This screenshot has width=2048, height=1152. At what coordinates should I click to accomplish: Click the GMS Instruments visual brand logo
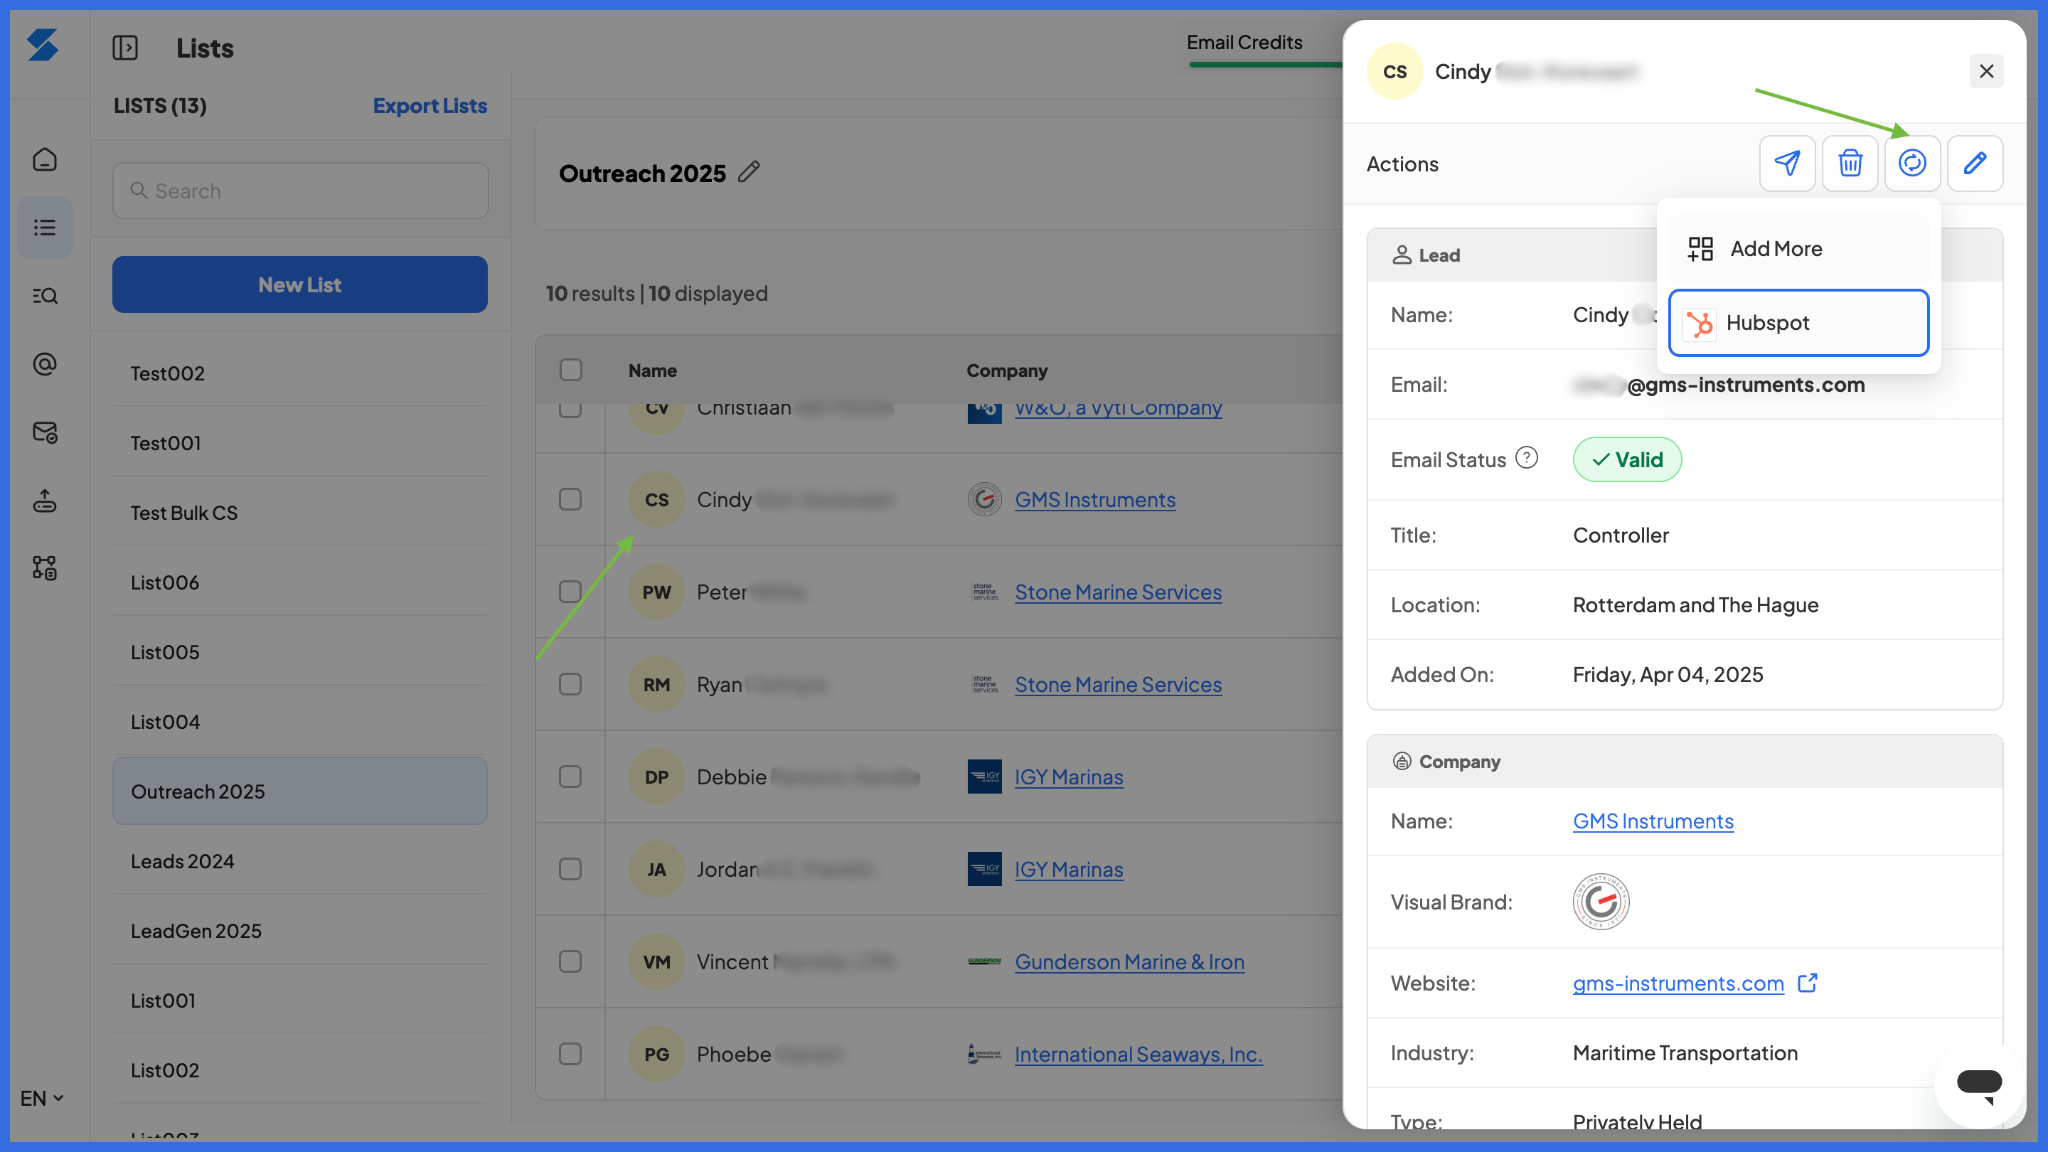pos(1601,902)
